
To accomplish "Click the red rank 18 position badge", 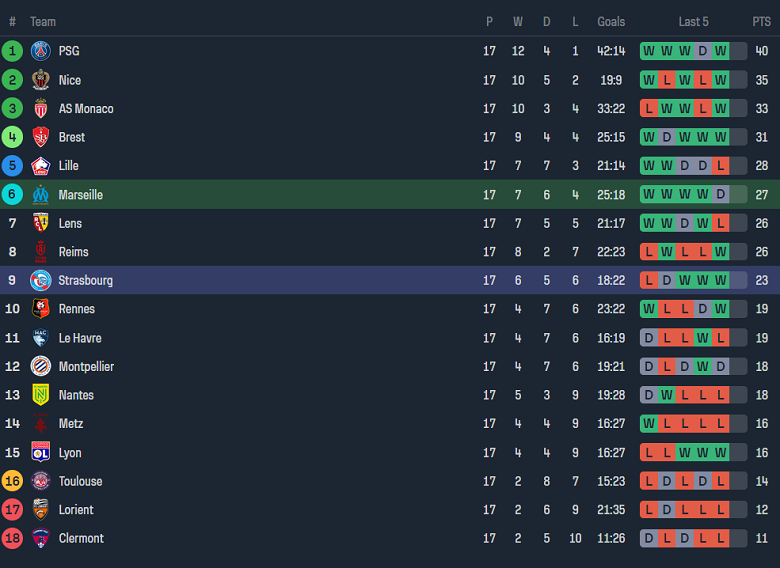I will point(12,538).
